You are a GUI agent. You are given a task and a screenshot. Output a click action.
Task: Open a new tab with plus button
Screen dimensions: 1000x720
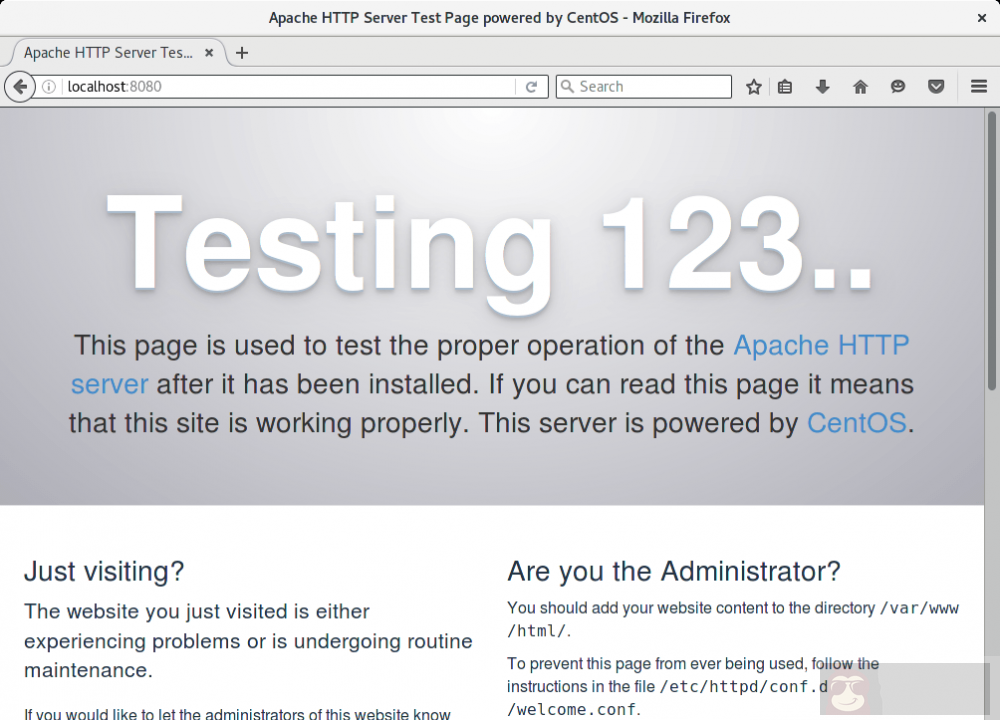click(x=242, y=53)
